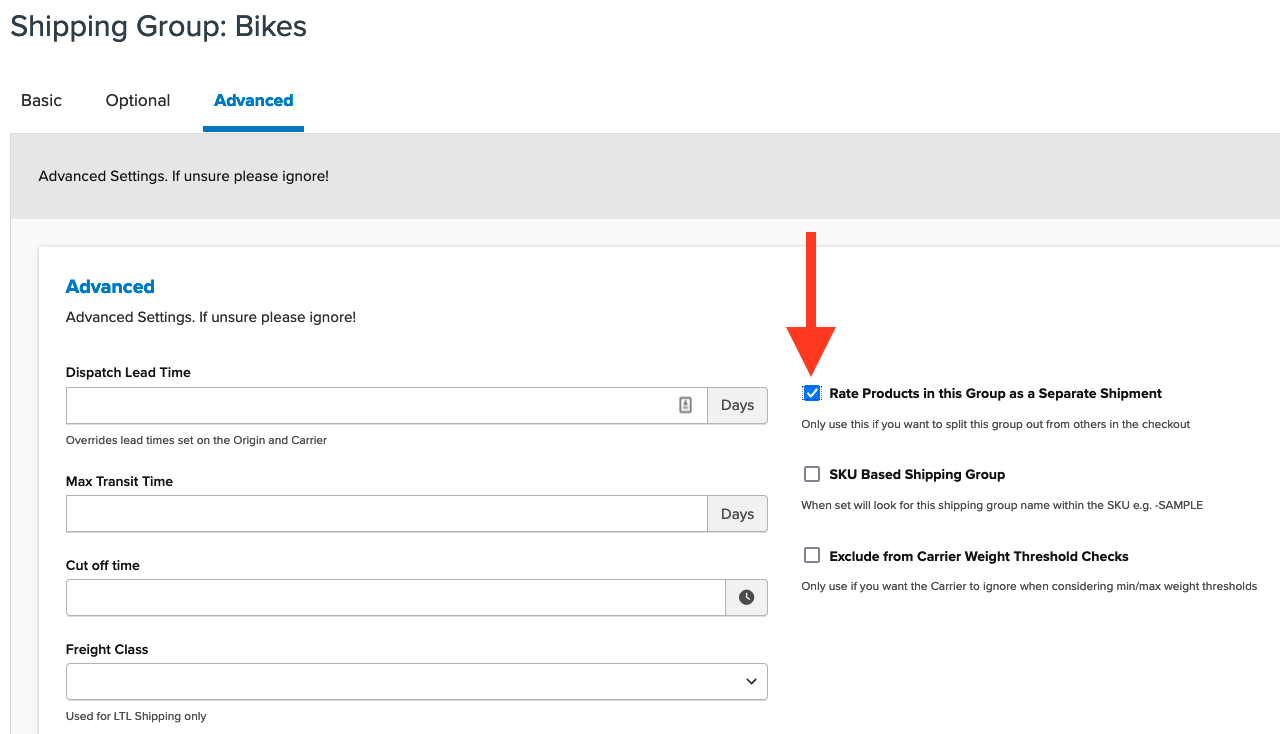
Task: Click the autofill icon in Dispatch Lead Time field
Action: 685,405
